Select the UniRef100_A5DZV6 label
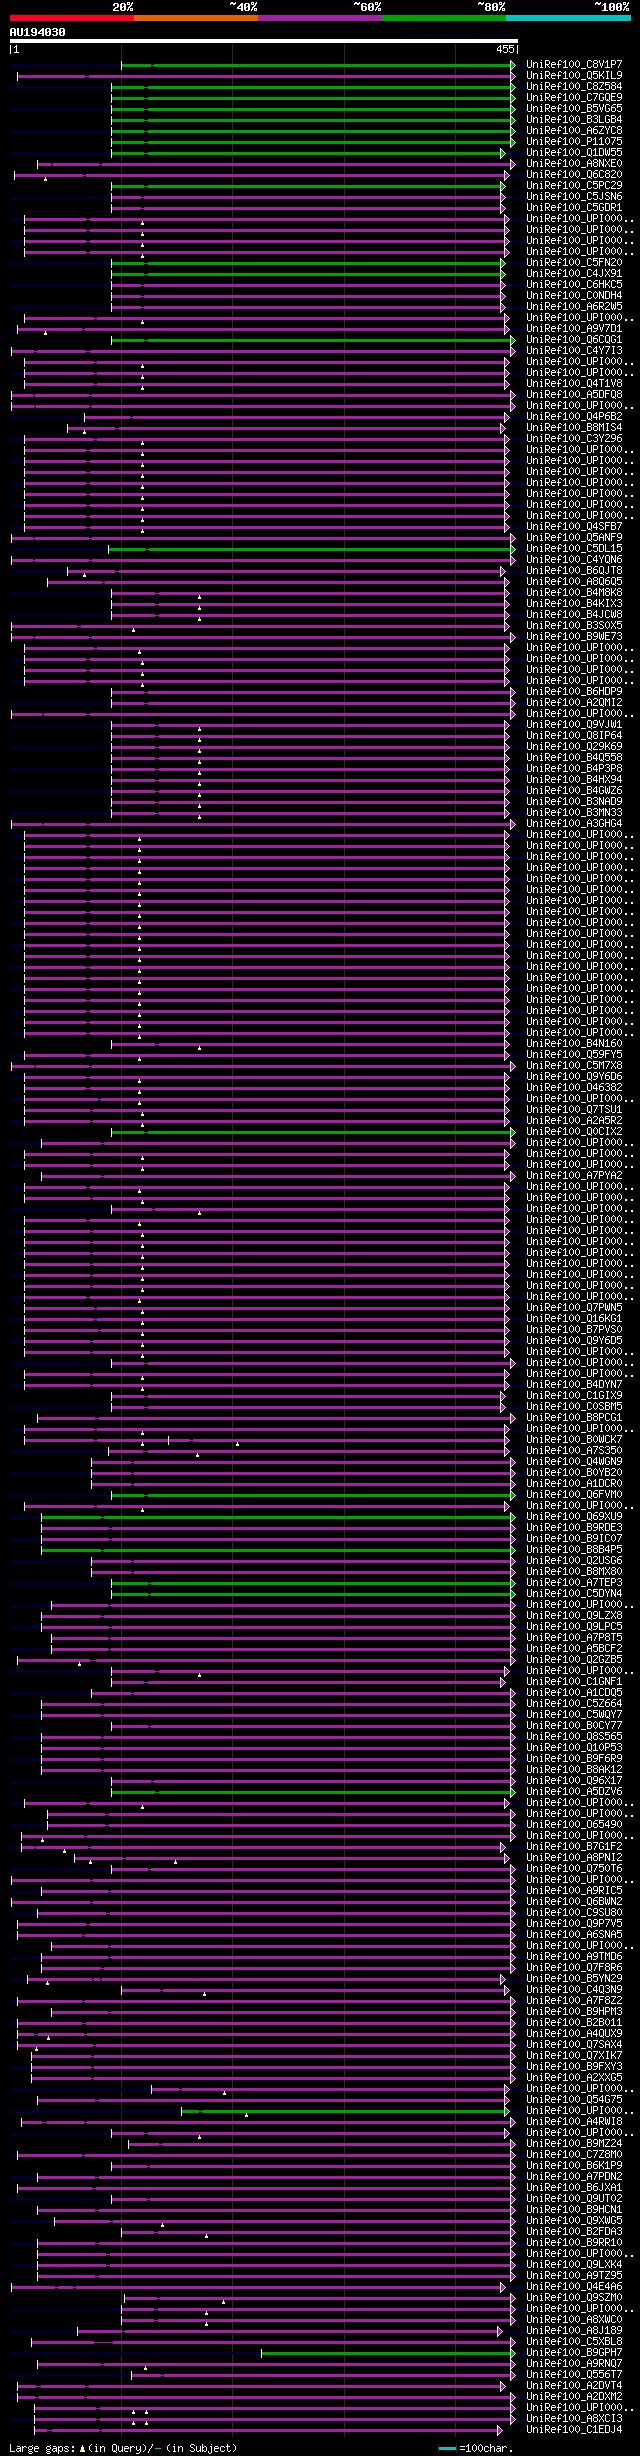 [574, 1791]
